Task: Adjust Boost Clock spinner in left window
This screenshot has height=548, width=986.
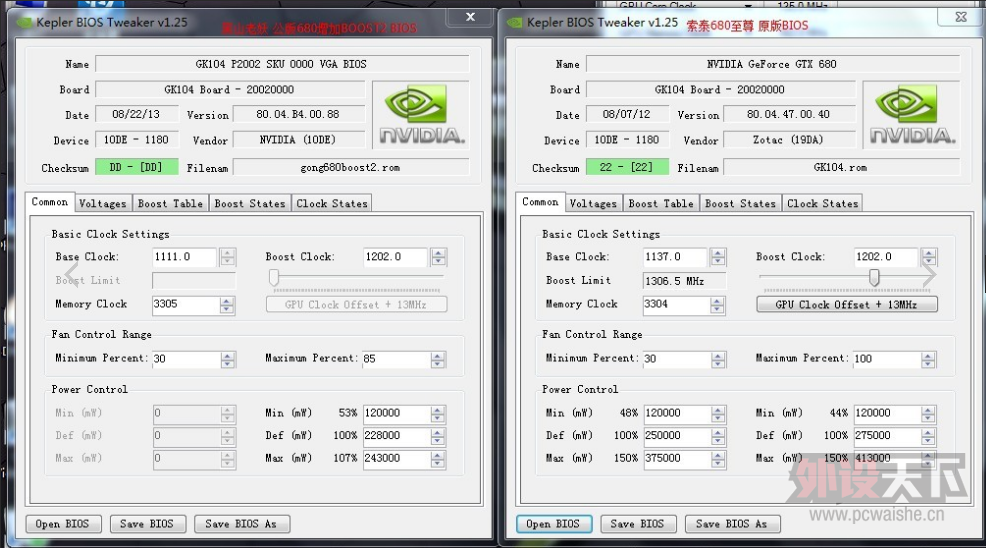Action: pyautogui.click(x=438, y=257)
